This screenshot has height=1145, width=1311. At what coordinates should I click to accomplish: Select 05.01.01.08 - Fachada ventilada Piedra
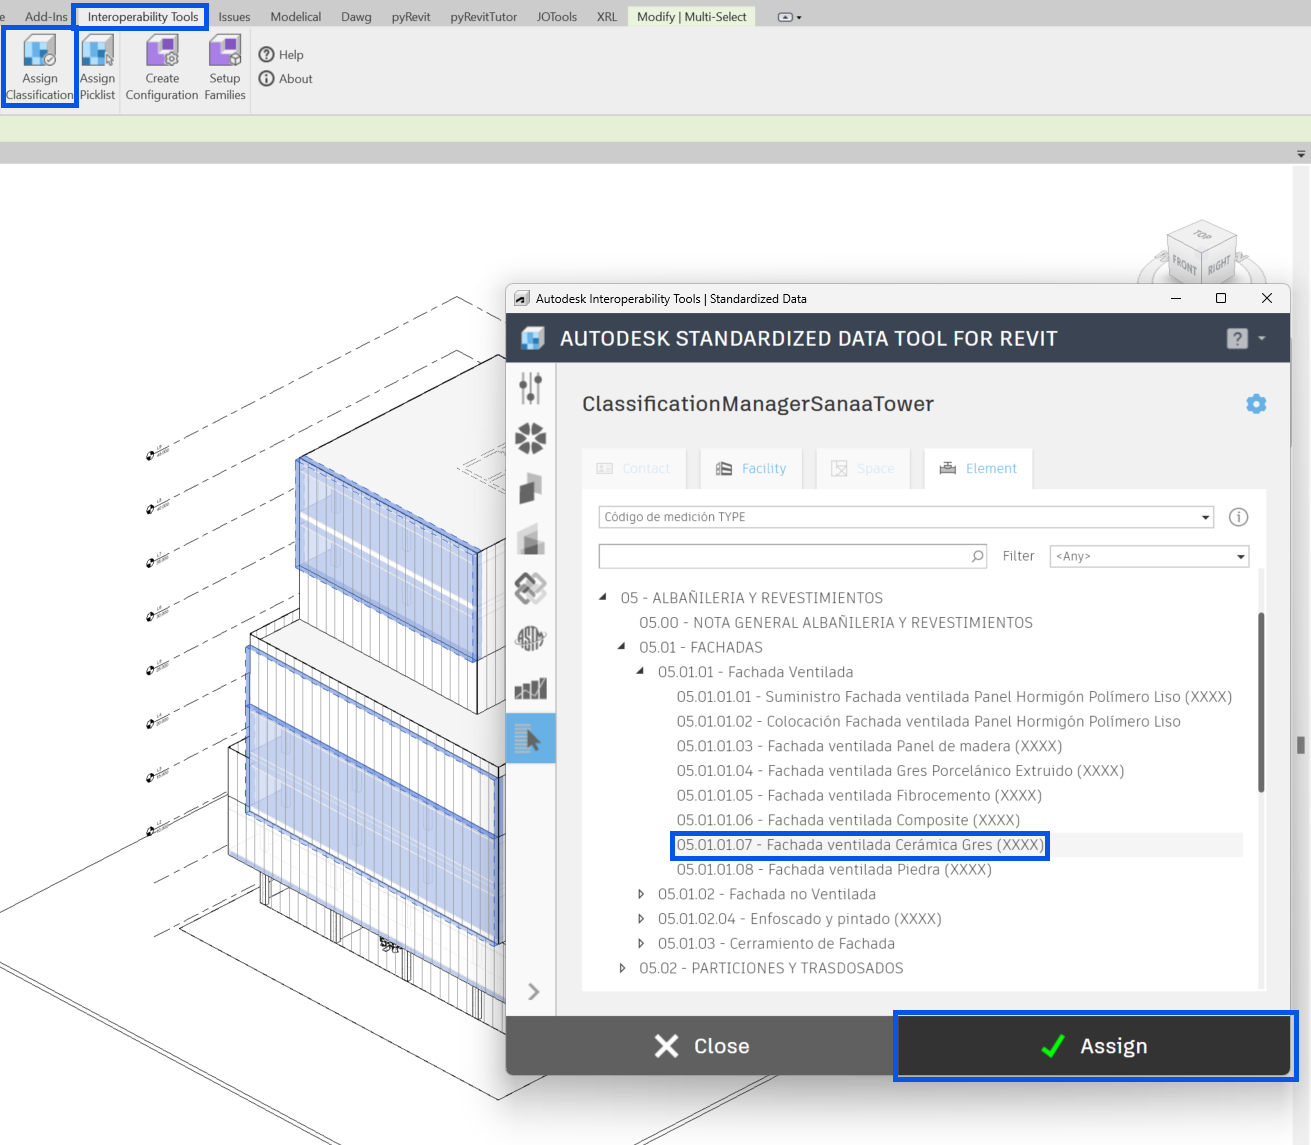pos(834,869)
